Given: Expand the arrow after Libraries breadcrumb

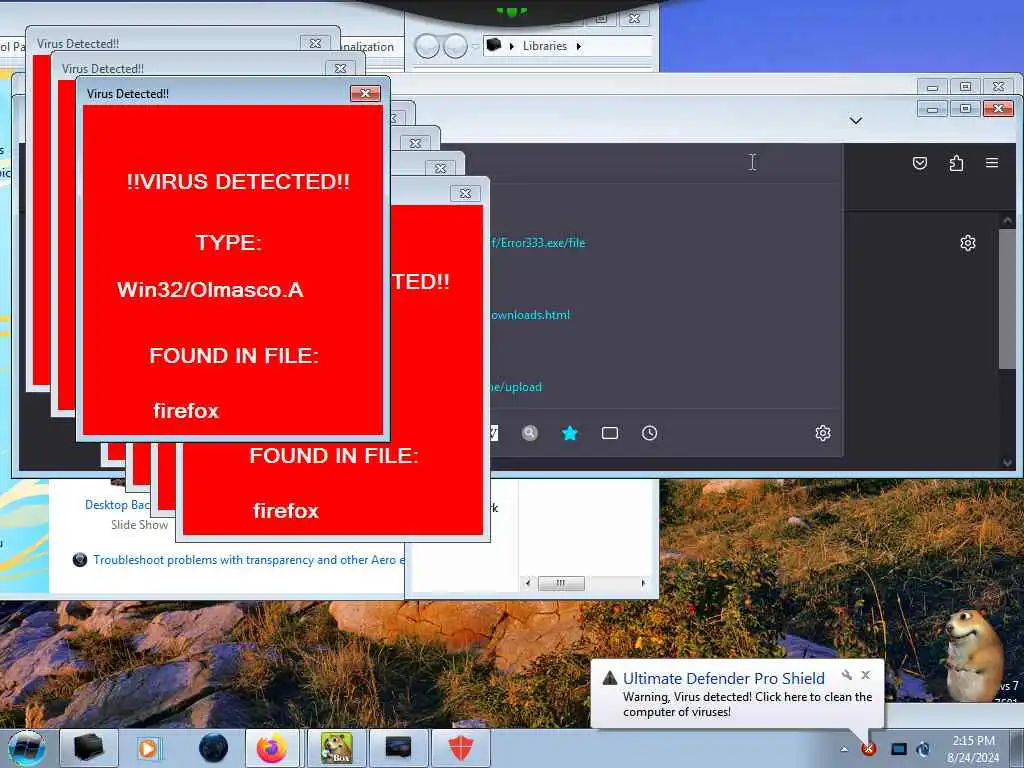Looking at the screenshot, I should (x=579, y=46).
